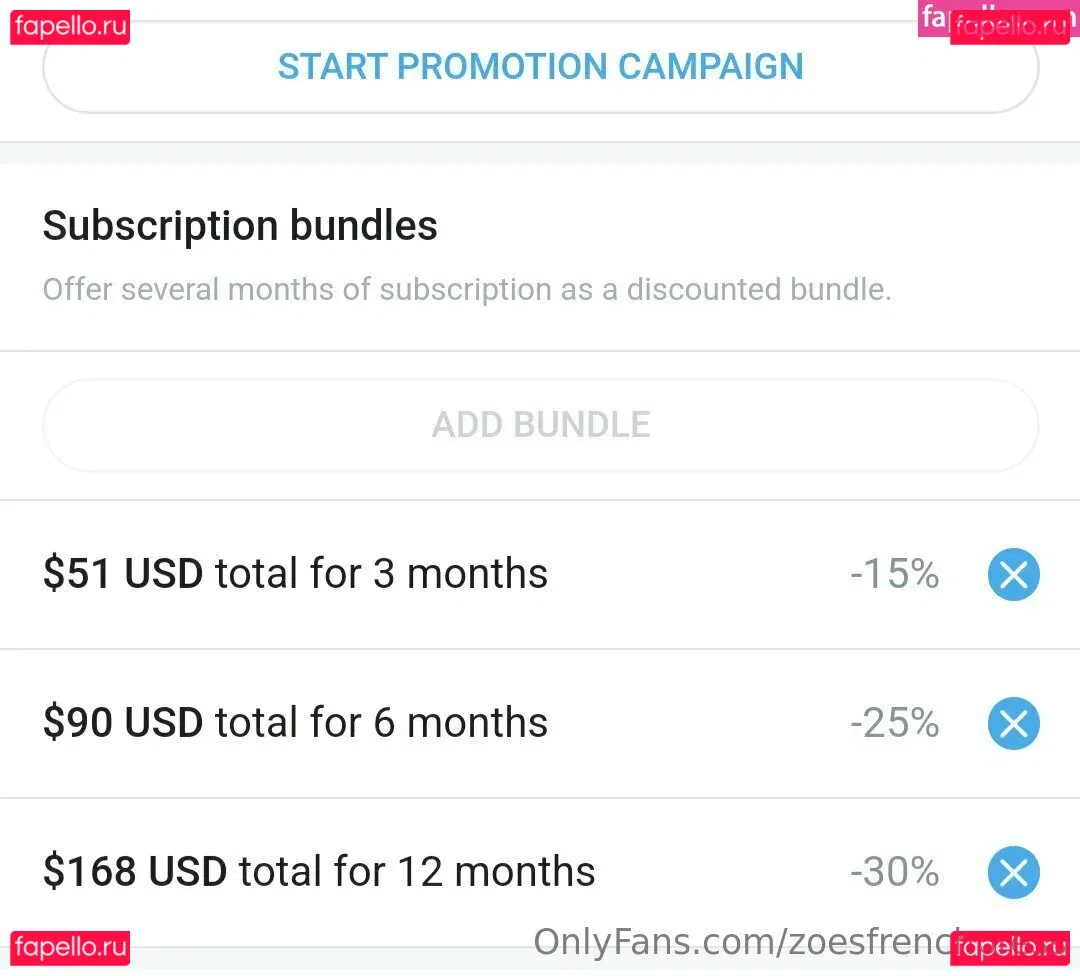Click the bold $168 USD price
The height and width of the screenshot is (976, 1080).
[x=134, y=871]
